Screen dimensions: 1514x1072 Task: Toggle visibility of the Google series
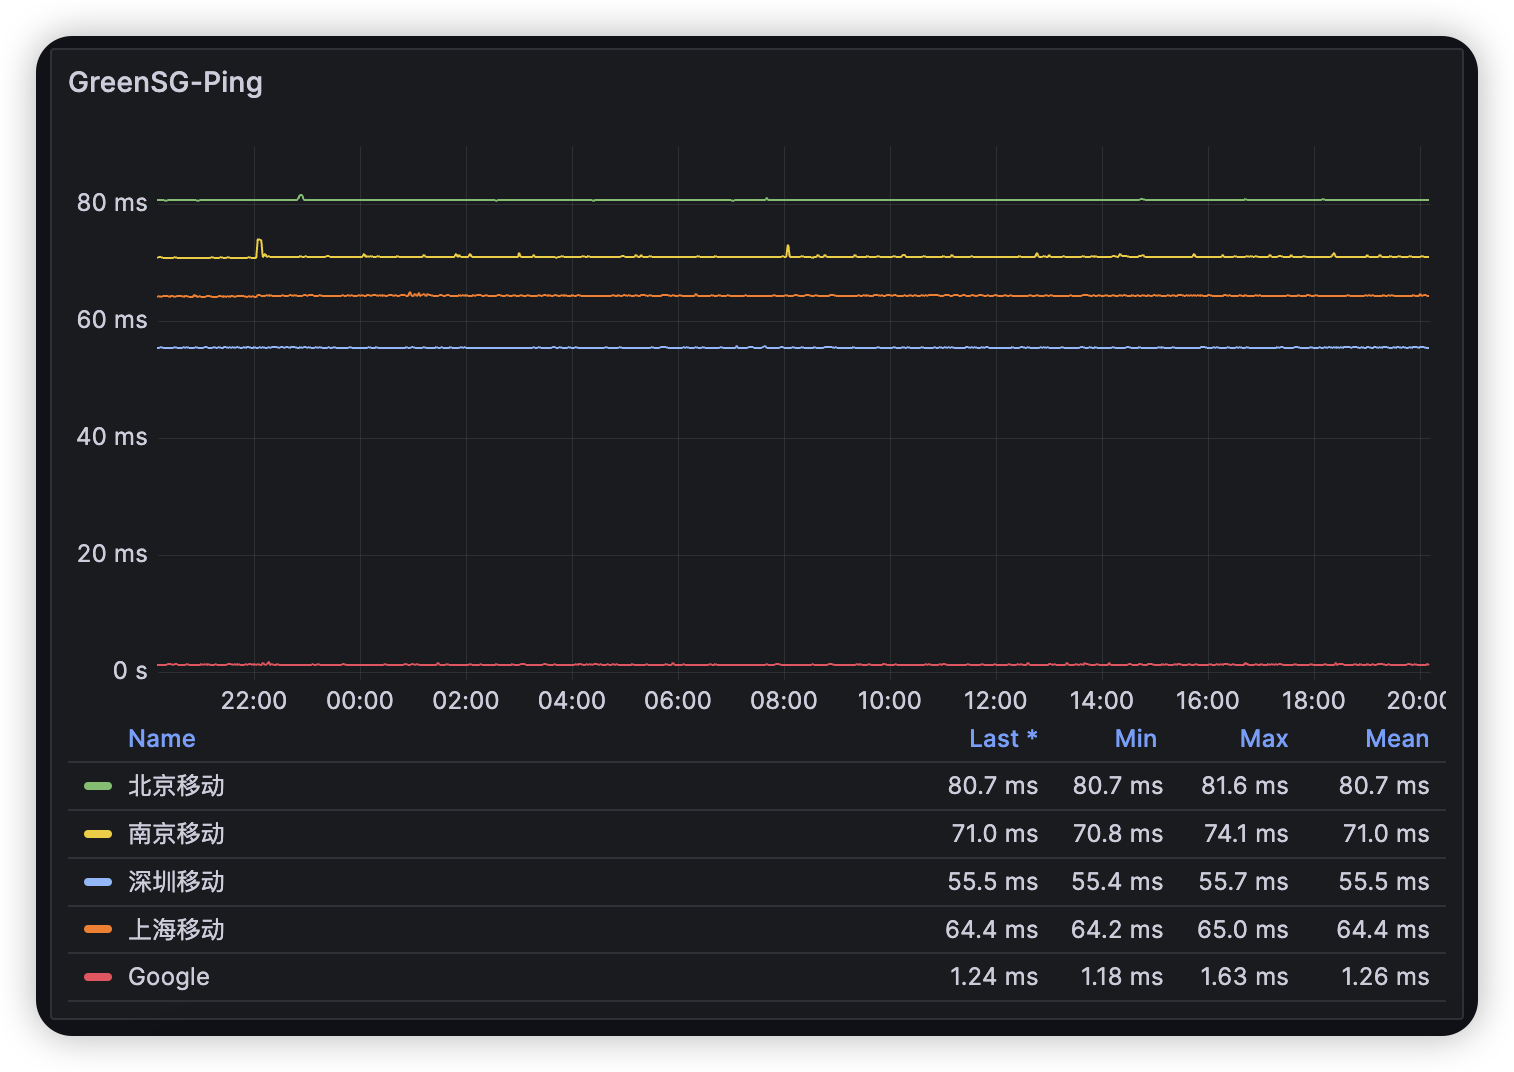(x=168, y=977)
